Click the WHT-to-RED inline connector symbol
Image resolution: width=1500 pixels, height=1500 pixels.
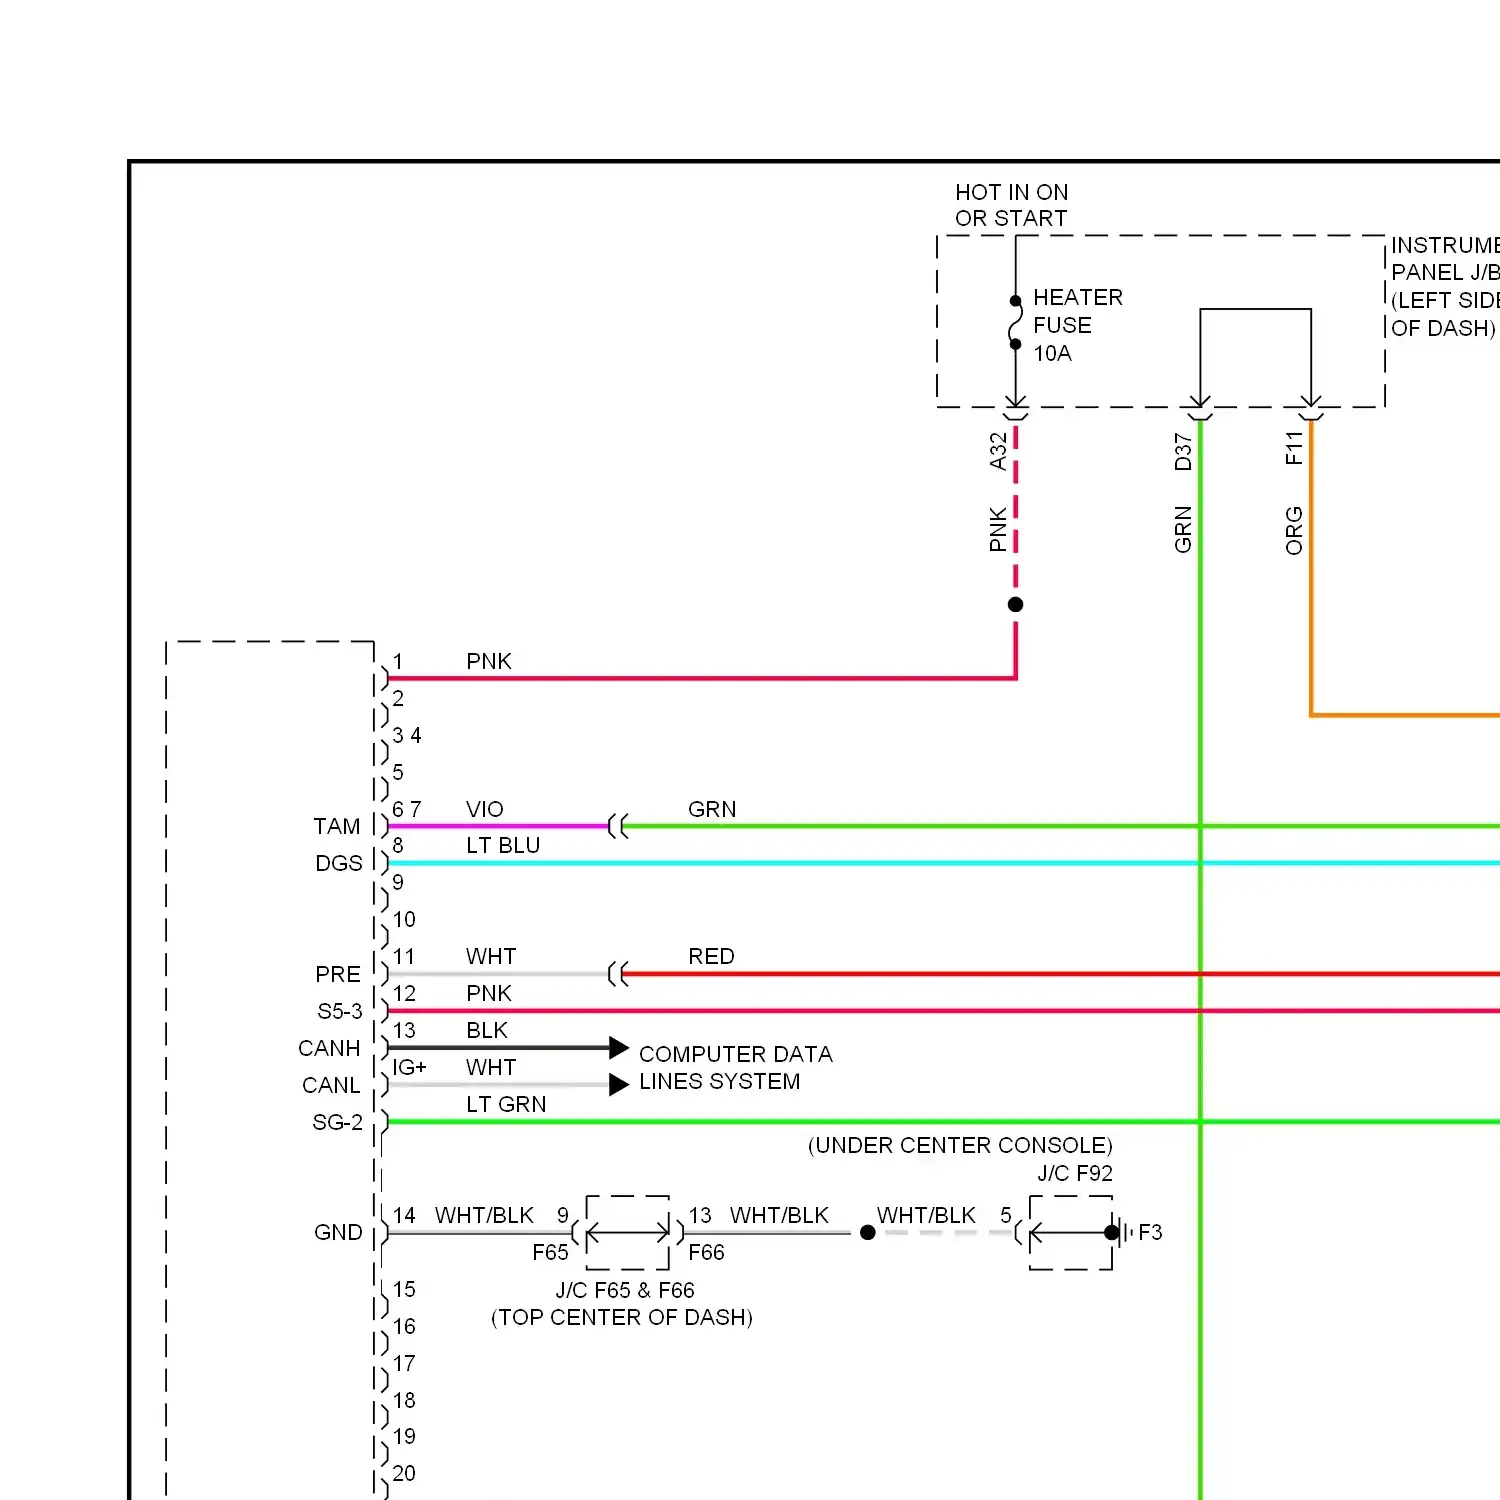619,974
